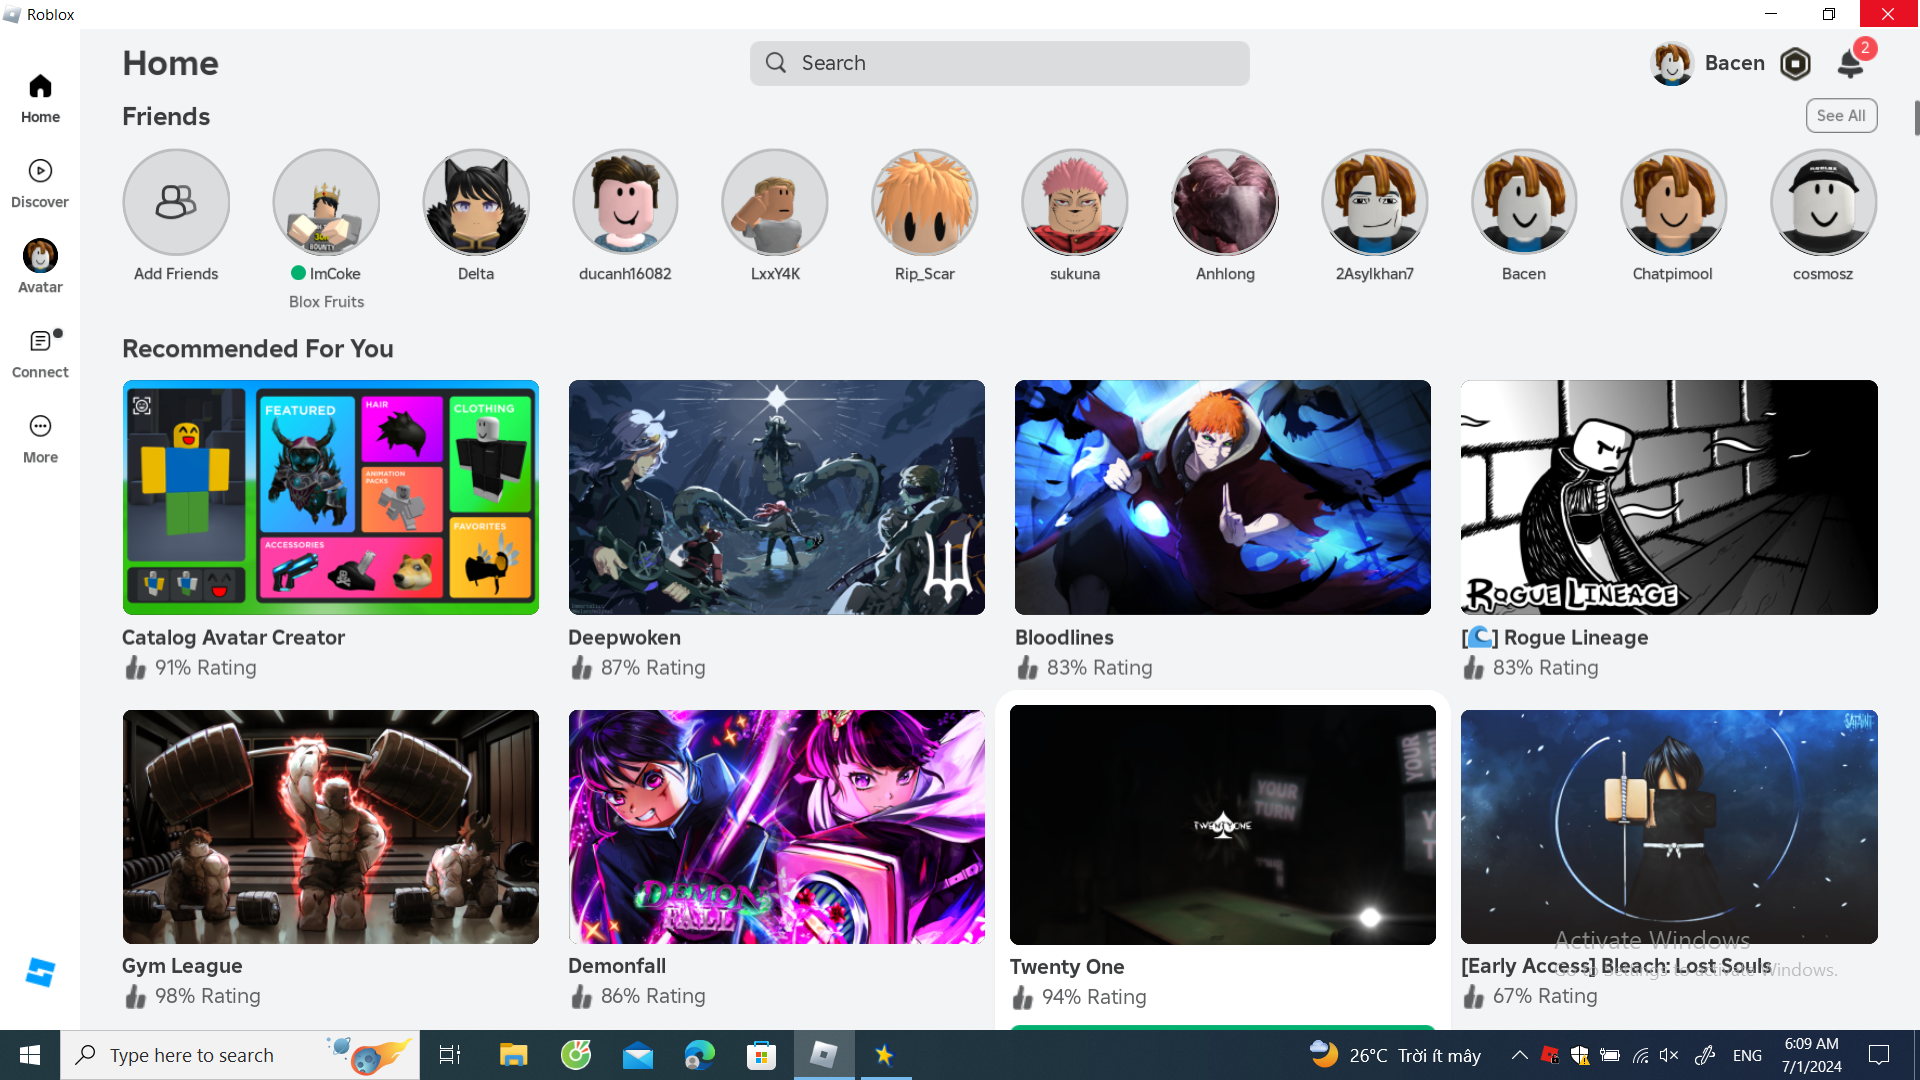Open the Demonfall game thumbnail
This screenshot has height=1080, width=1920.
click(777, 827)
